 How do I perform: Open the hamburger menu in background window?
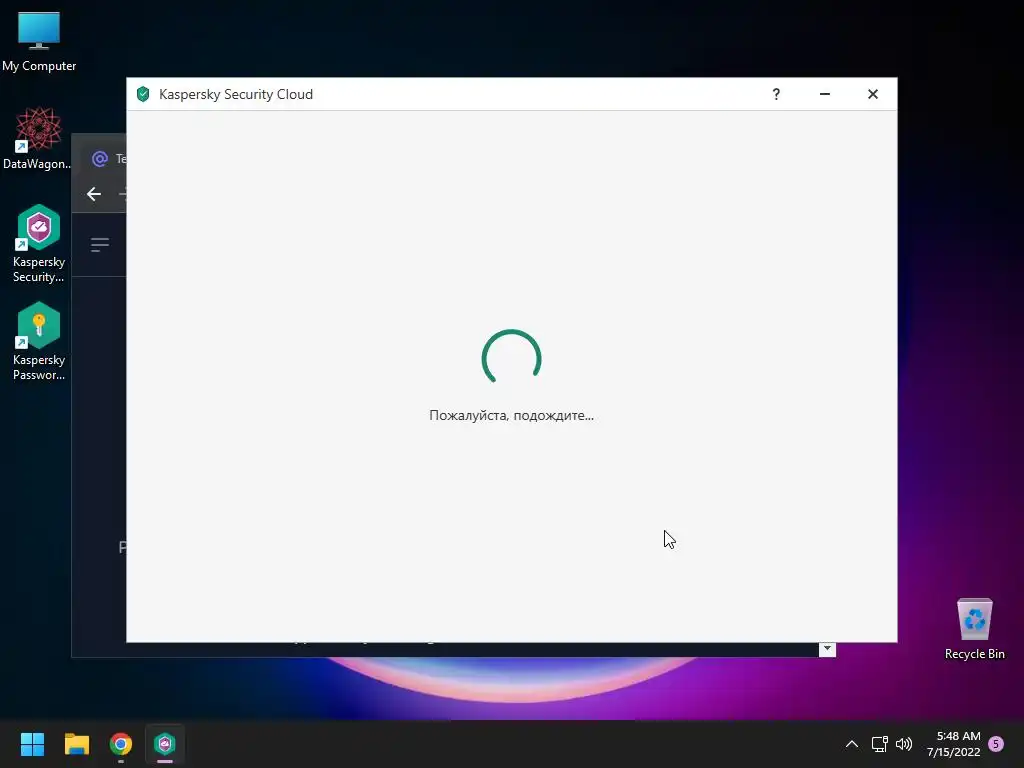(x=100, y=245)
